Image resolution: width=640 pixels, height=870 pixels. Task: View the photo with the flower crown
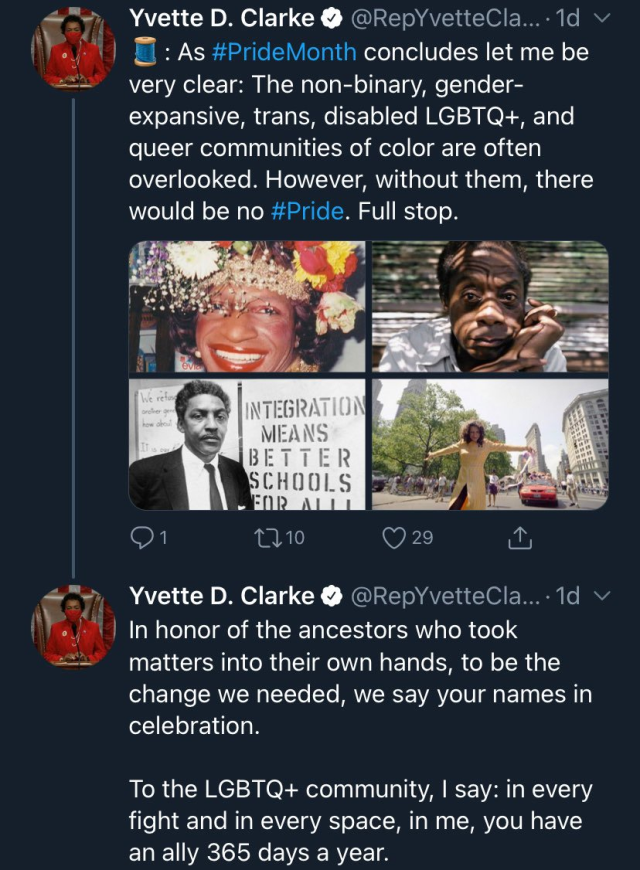(247, 306)
